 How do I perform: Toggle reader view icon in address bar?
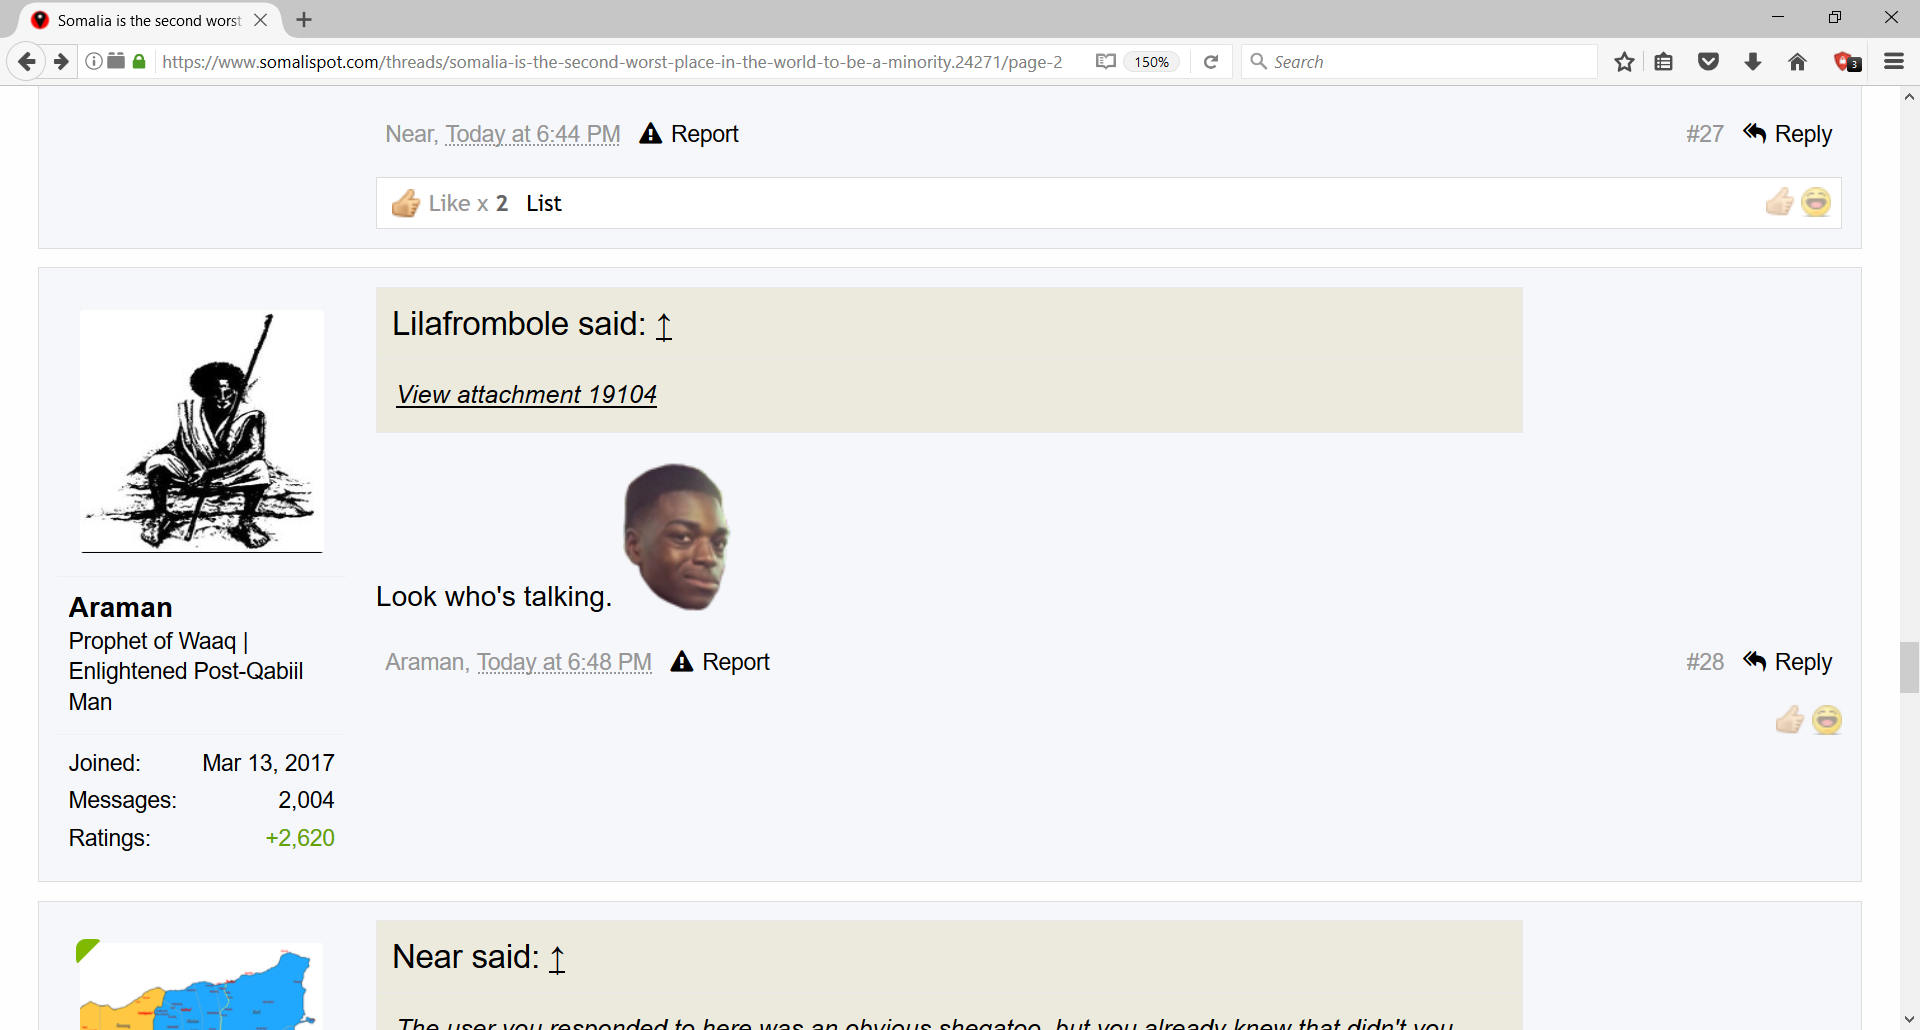[x=1105, y=62]
